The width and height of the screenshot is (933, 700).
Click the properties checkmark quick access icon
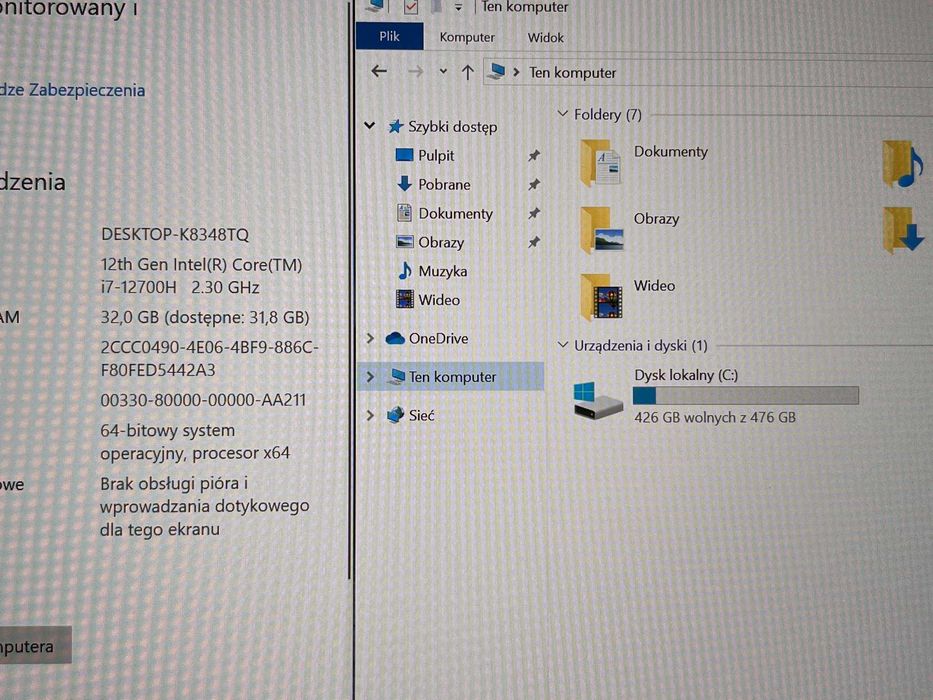click(411, 7)
